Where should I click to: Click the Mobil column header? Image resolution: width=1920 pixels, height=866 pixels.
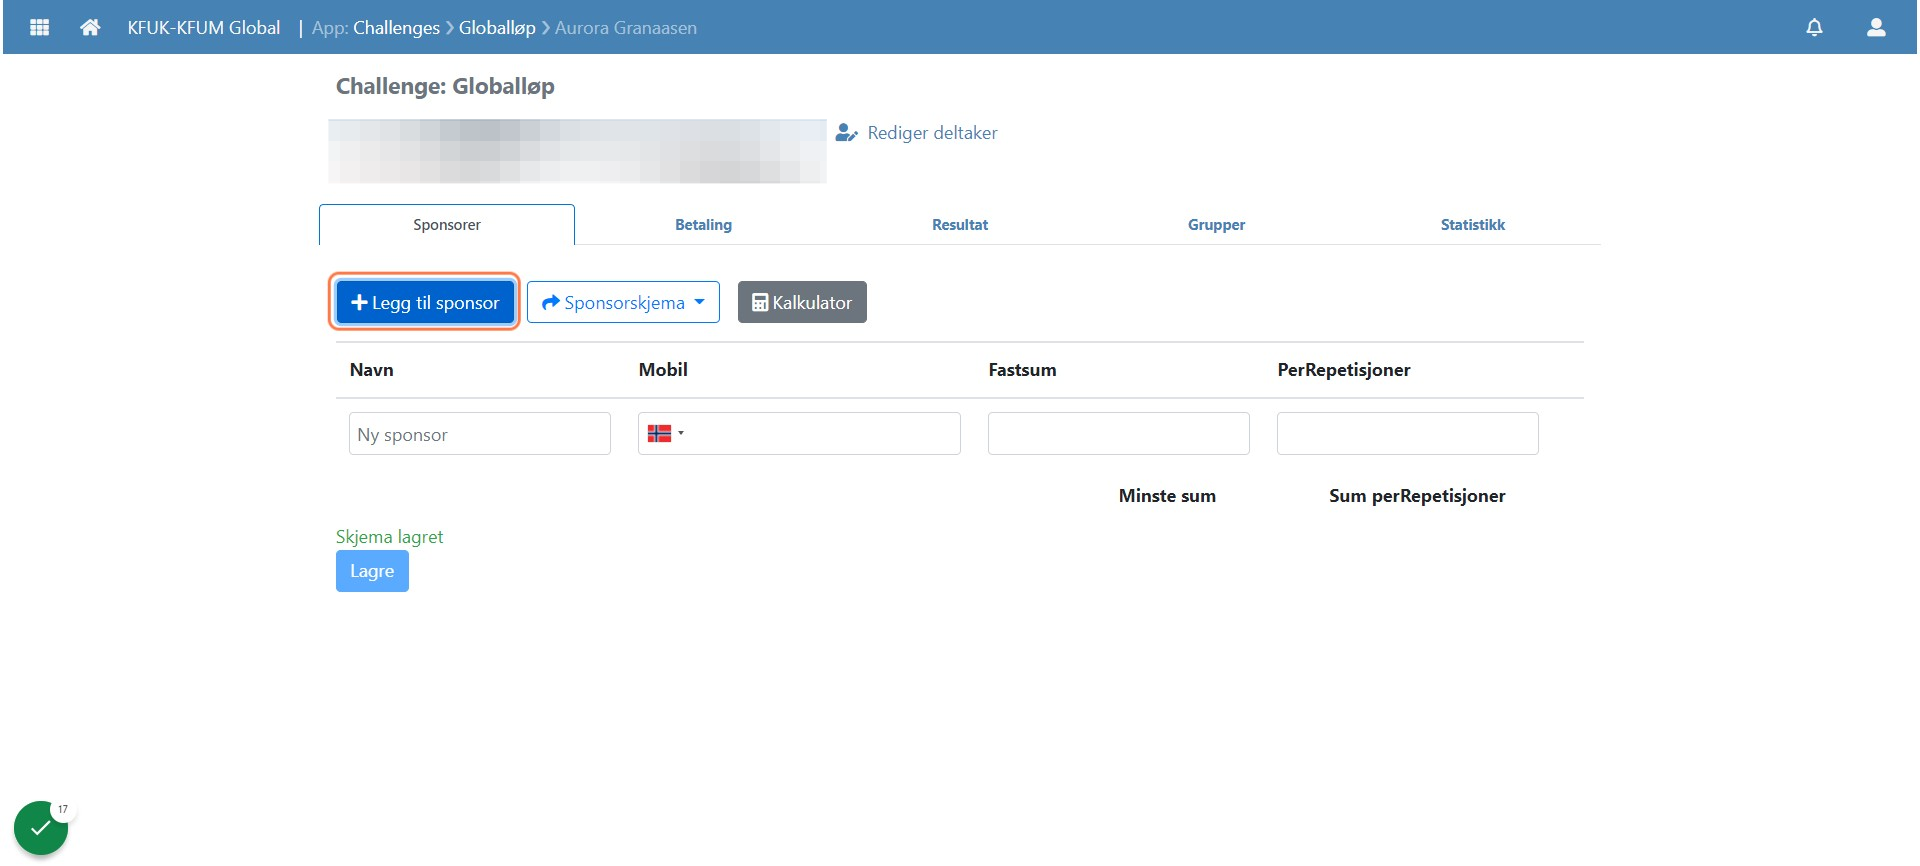click(x=663, y=370)
